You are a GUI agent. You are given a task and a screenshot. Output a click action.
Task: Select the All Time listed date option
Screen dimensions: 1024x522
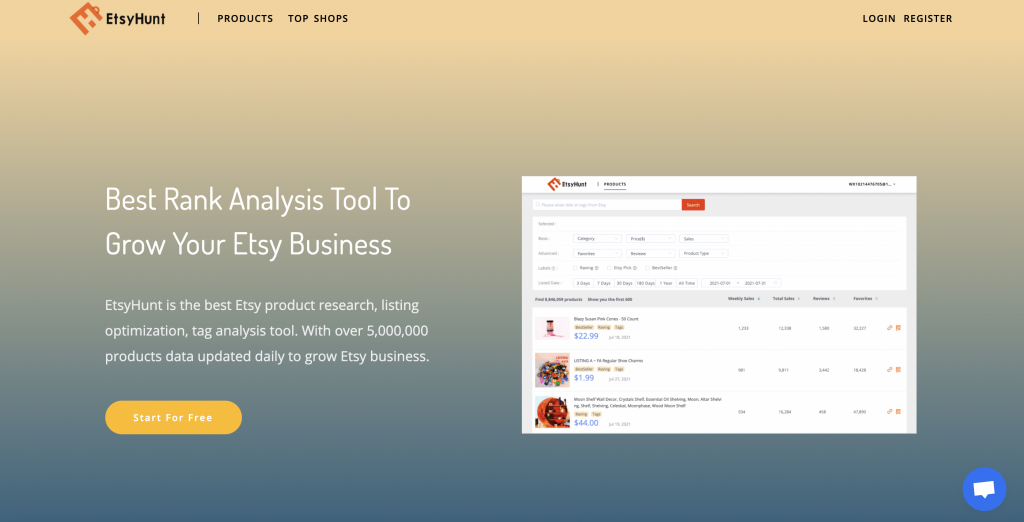(687, 283)
